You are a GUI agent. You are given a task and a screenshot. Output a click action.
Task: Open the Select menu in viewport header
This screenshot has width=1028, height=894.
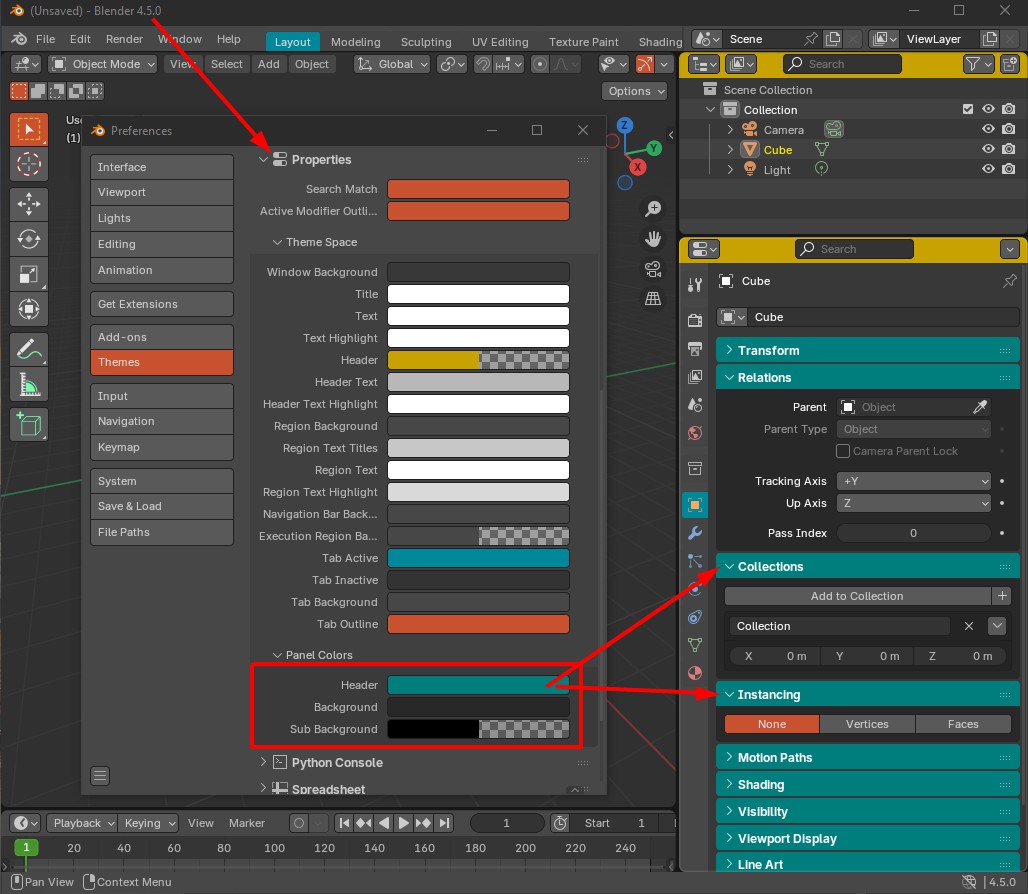point(226,64)
